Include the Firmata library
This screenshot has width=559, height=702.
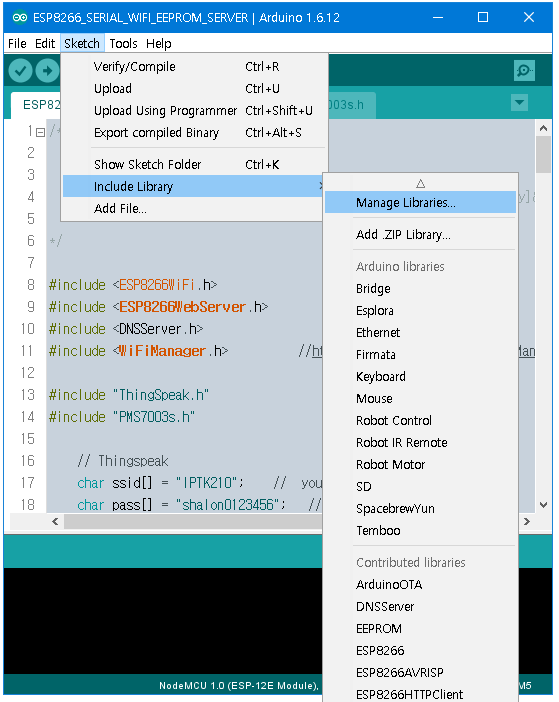pyautogui.click(x=420, y=355)
